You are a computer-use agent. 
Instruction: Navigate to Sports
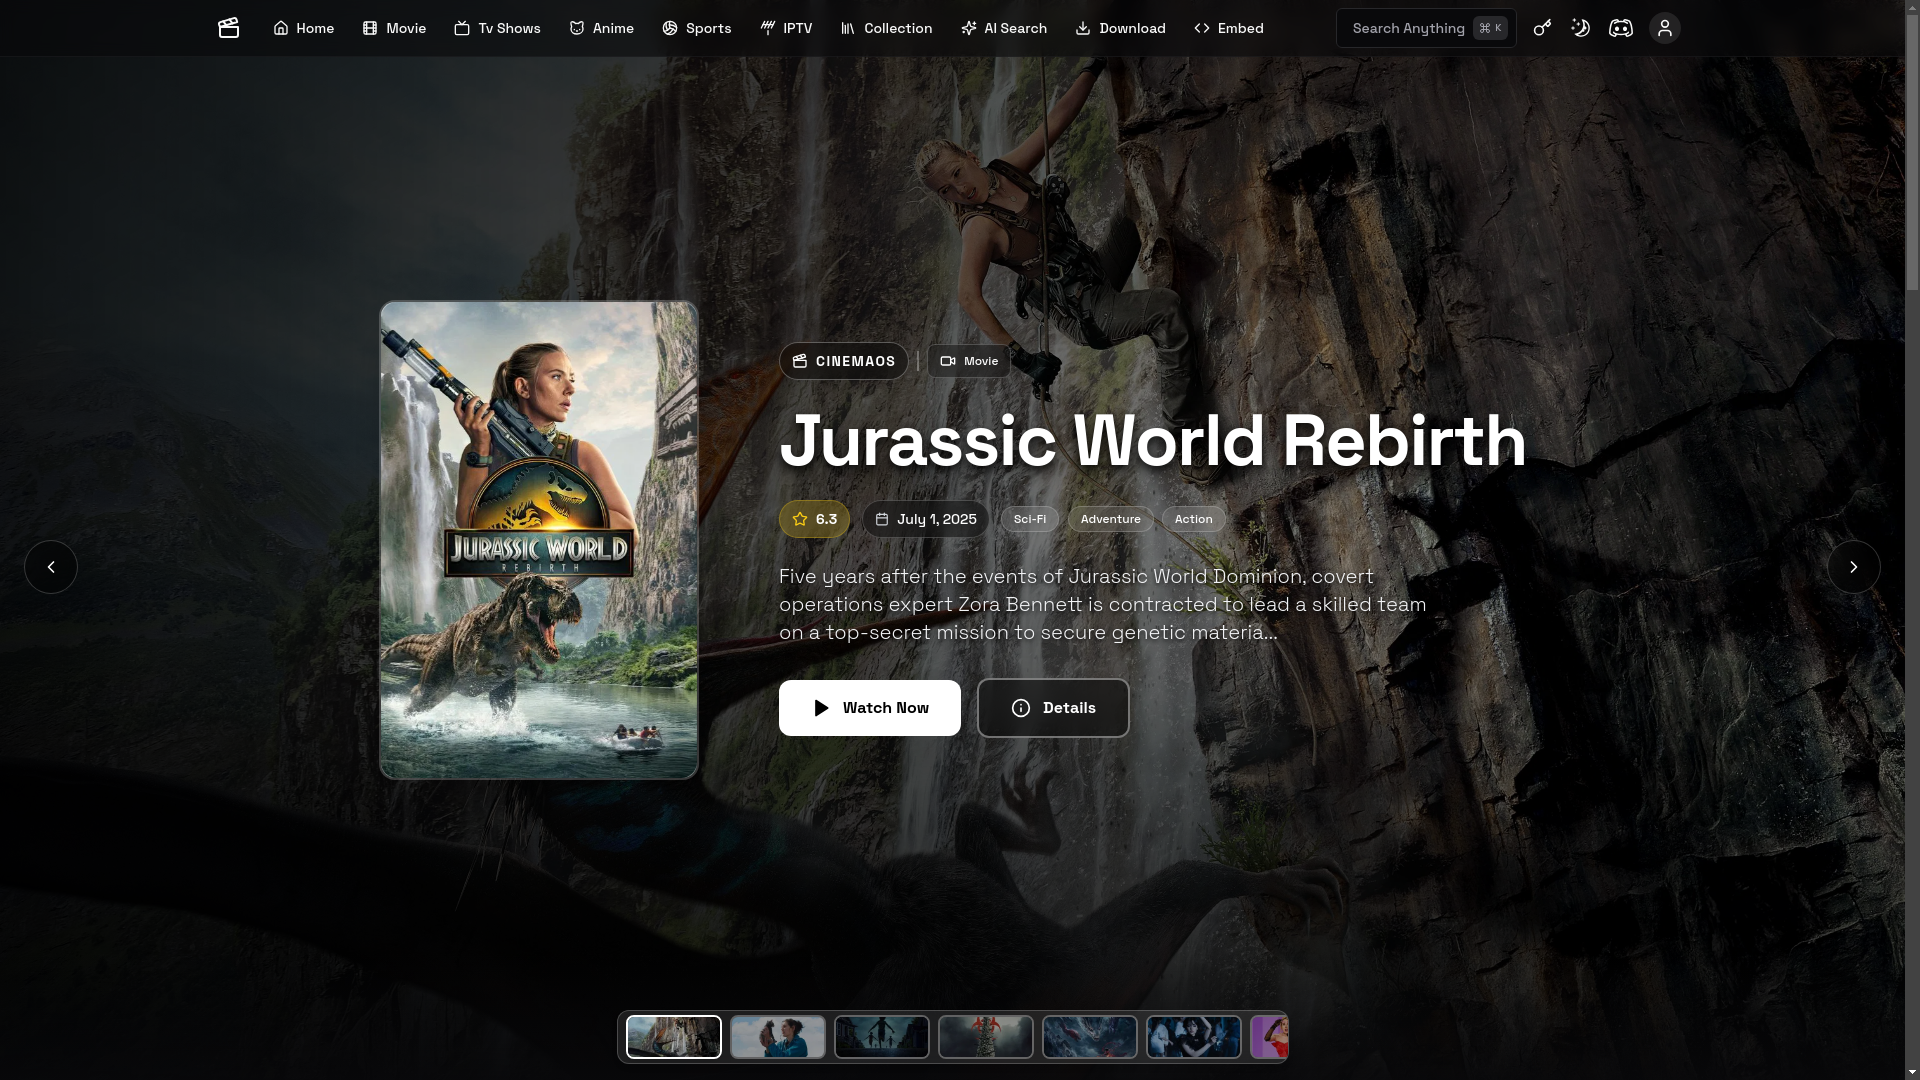pos(696,28)
